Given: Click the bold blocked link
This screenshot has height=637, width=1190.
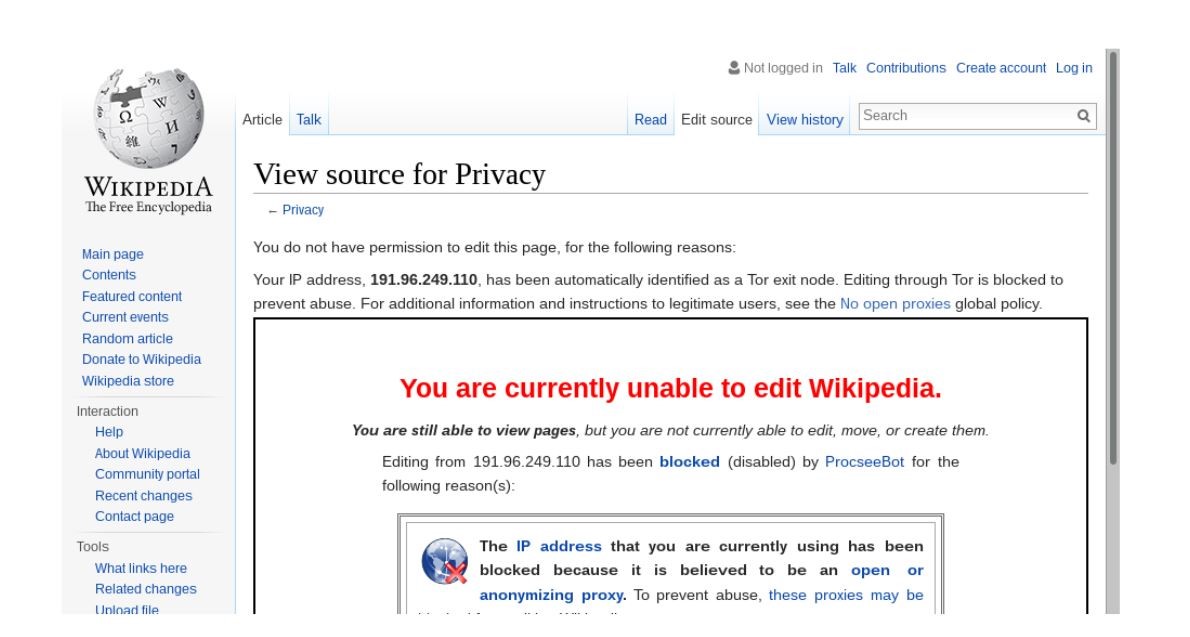Looking at the screenshot, I should (x=689, y=462).
